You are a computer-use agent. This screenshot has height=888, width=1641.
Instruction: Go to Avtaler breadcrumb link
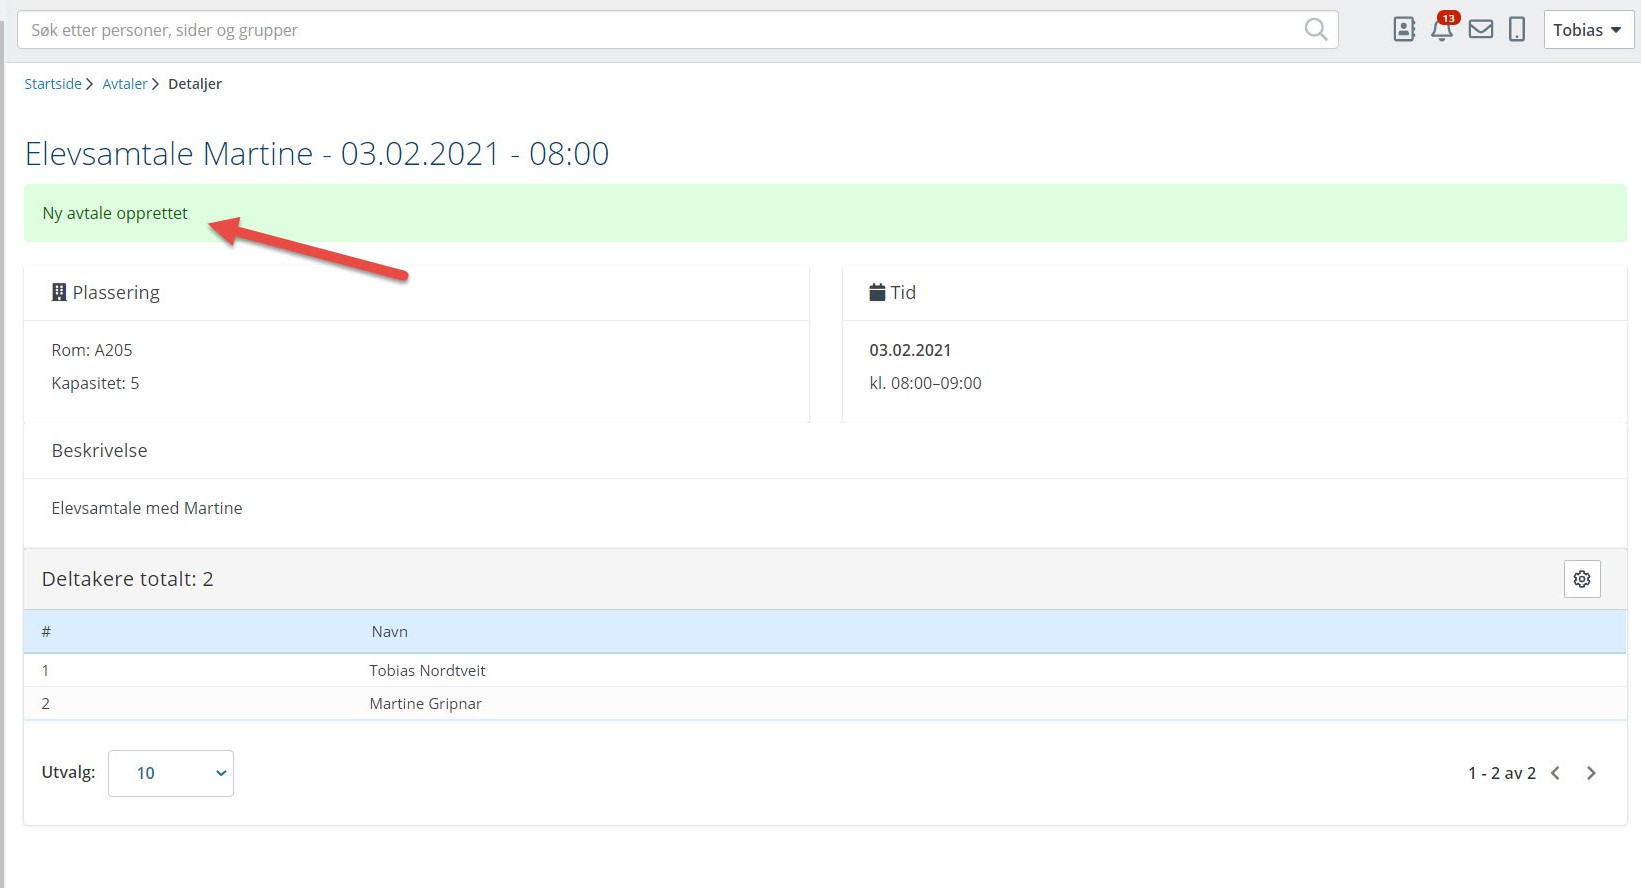click(125, 84)
